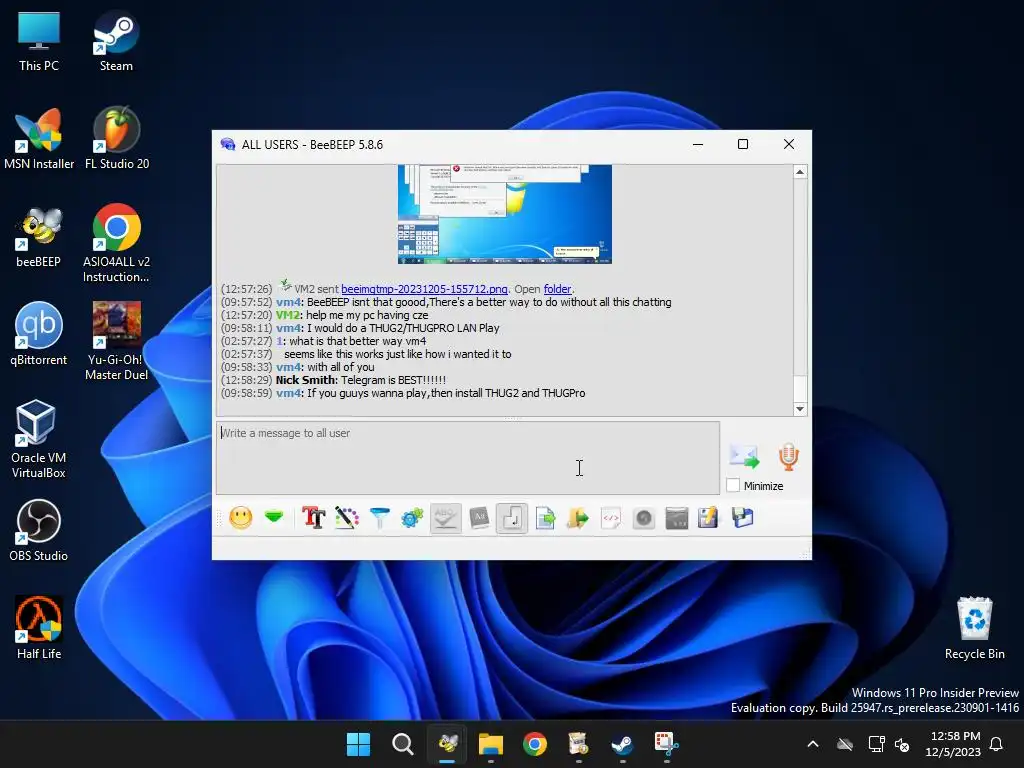Click the shared screenshot thumbnail in chat

click(505, 214)
